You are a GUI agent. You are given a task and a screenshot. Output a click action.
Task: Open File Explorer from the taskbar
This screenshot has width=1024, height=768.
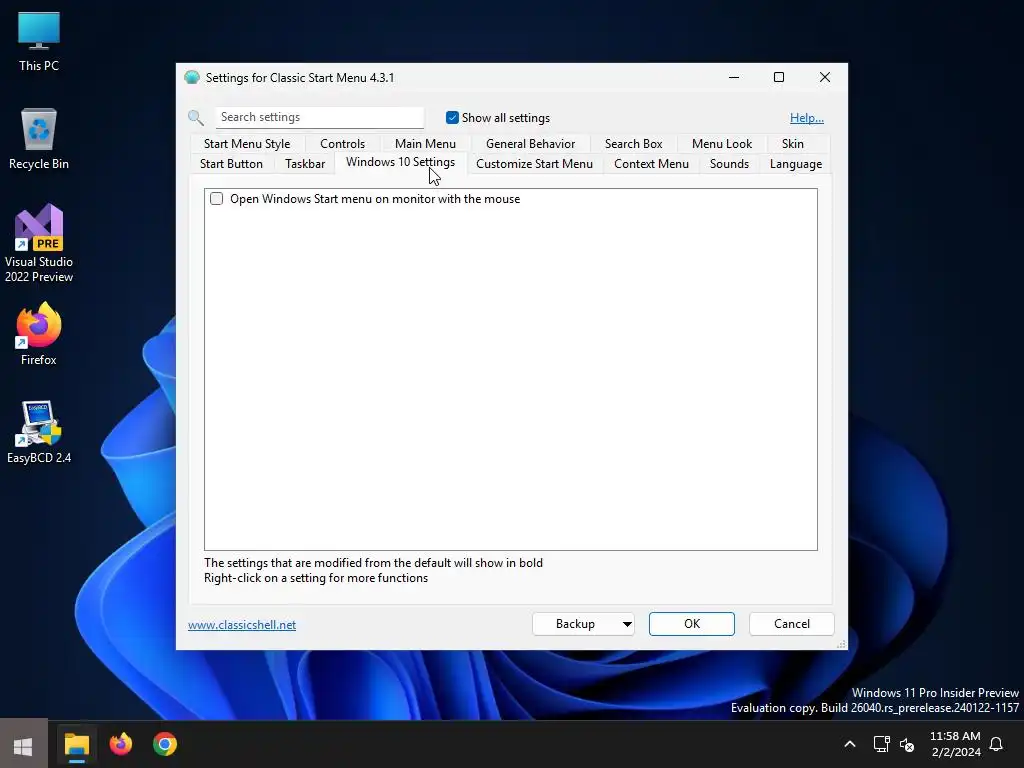pyautogui.click(x=76, y=745)
